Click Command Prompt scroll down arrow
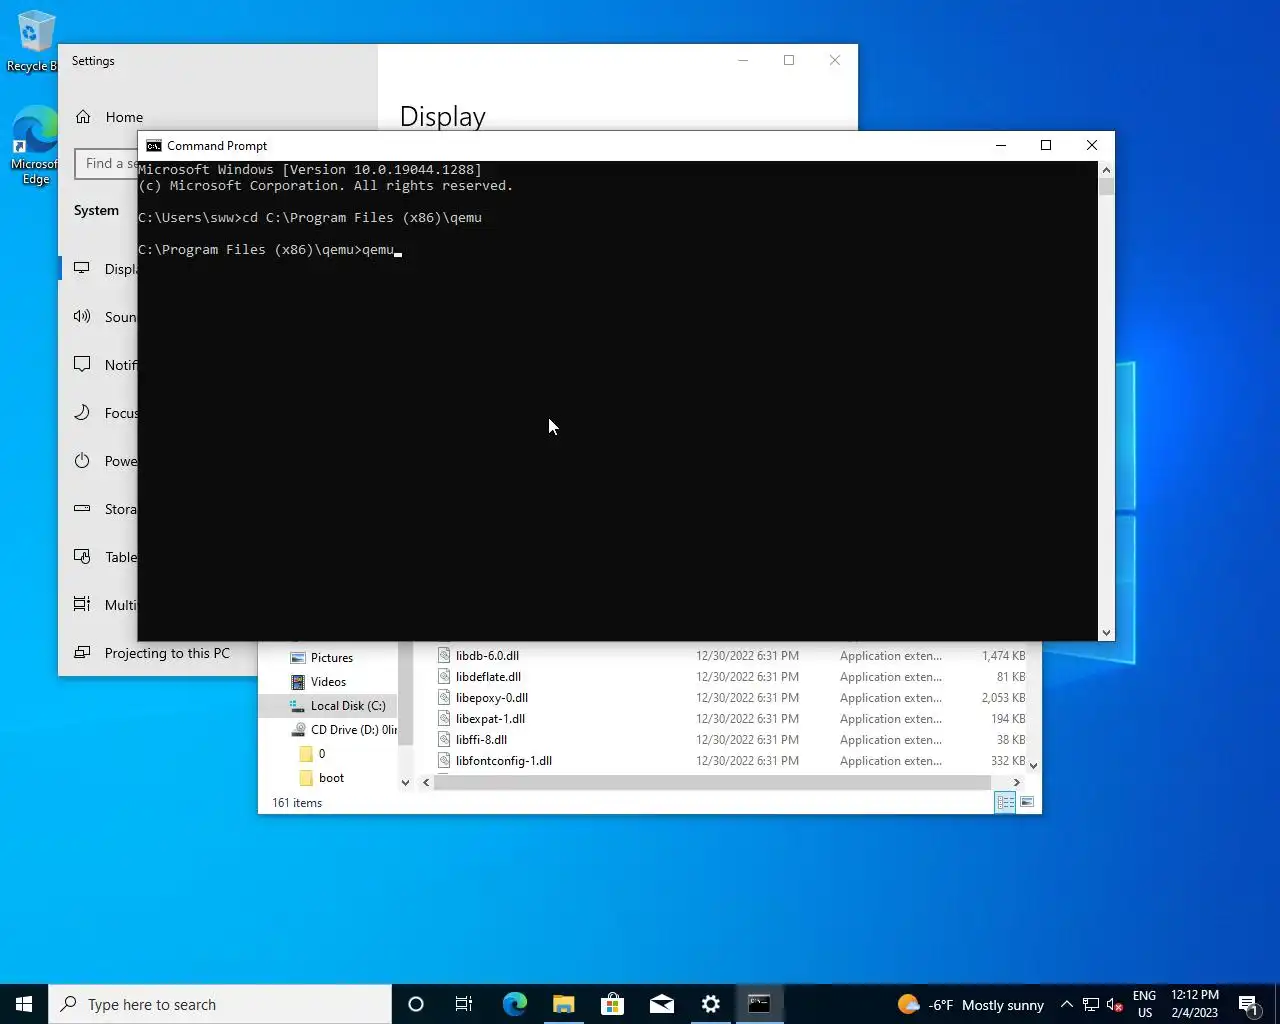 click(x=1106, y=632)
